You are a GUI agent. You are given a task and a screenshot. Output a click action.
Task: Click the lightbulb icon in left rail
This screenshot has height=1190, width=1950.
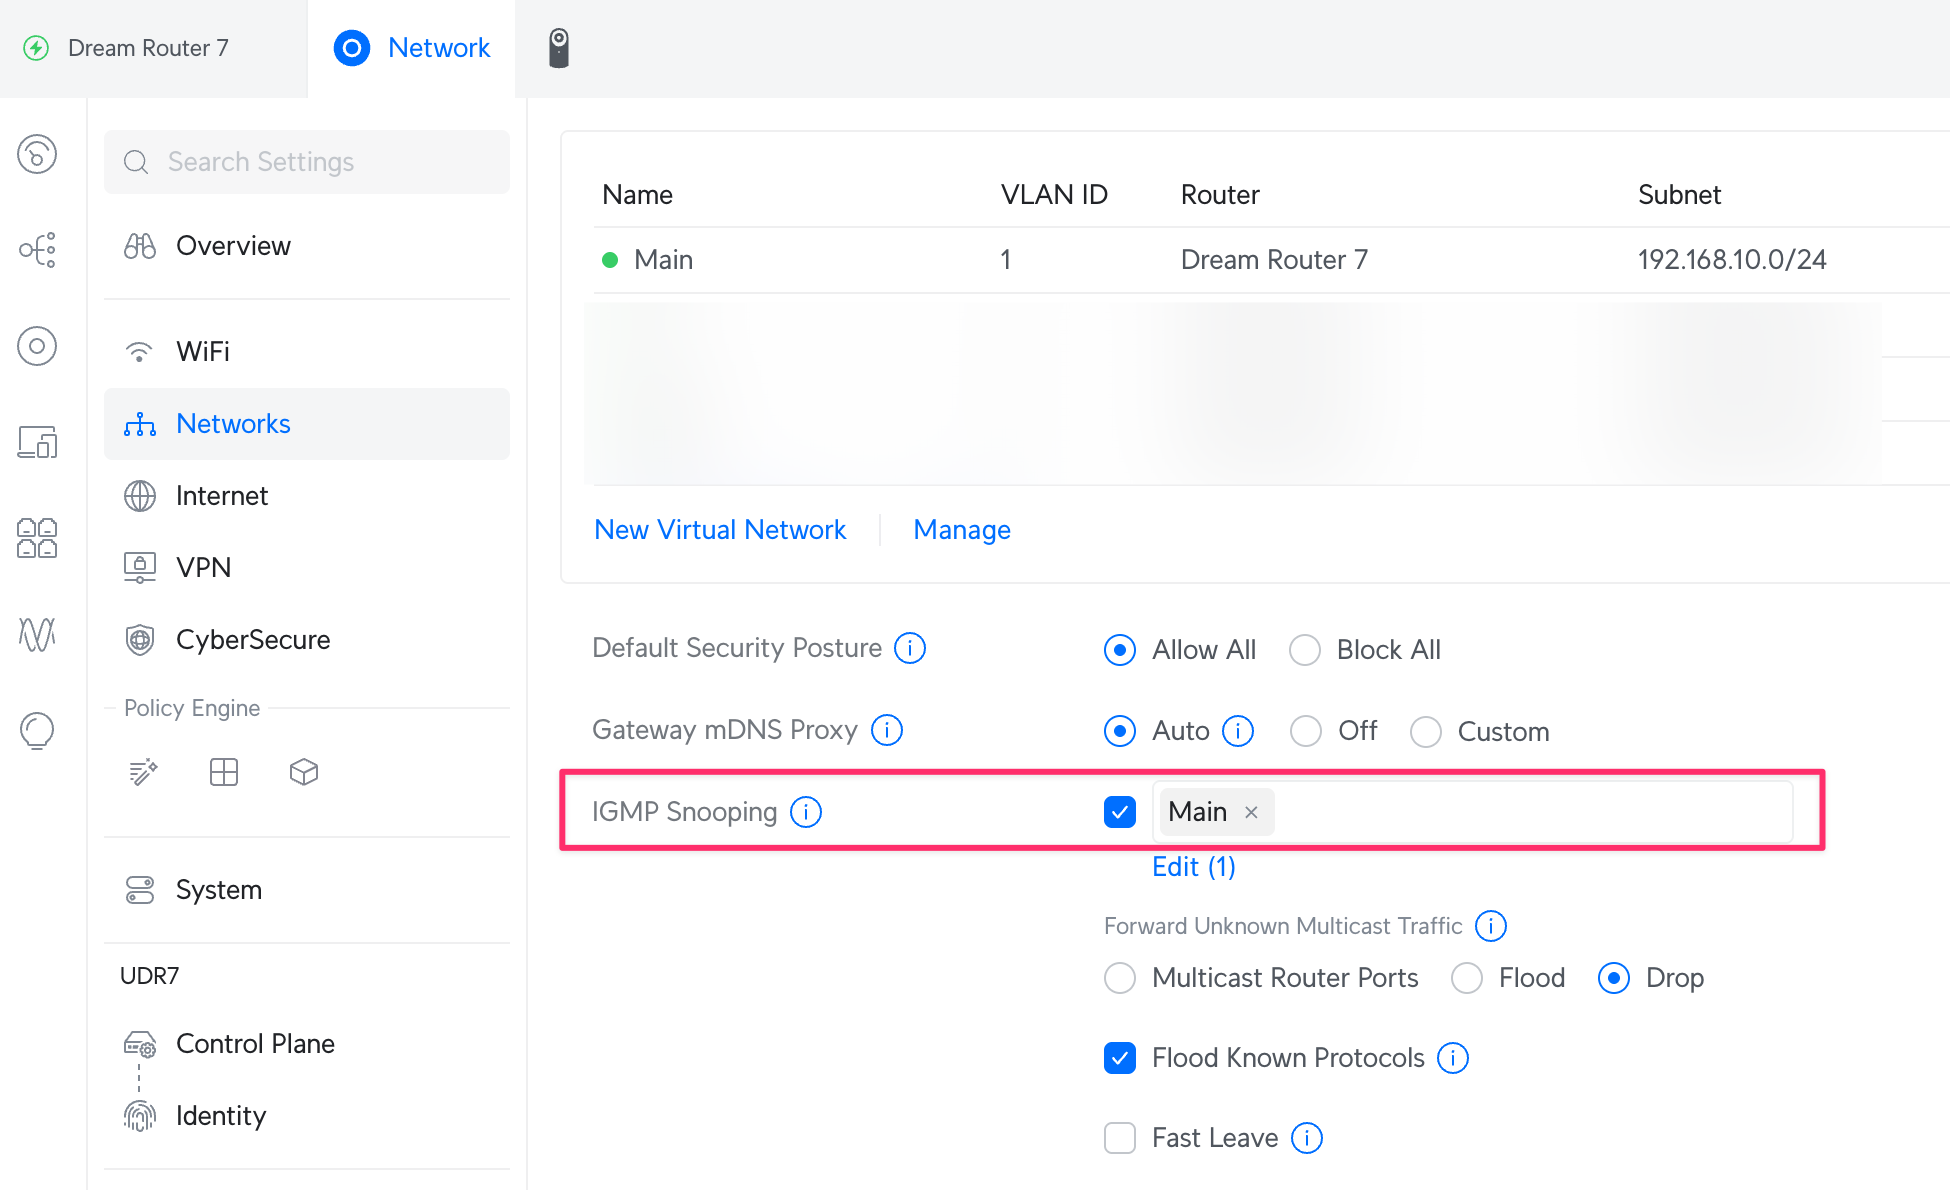point(37,730)
